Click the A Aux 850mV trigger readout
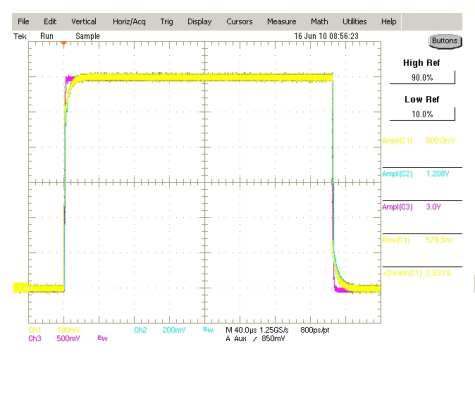 [x=255, y=338]
